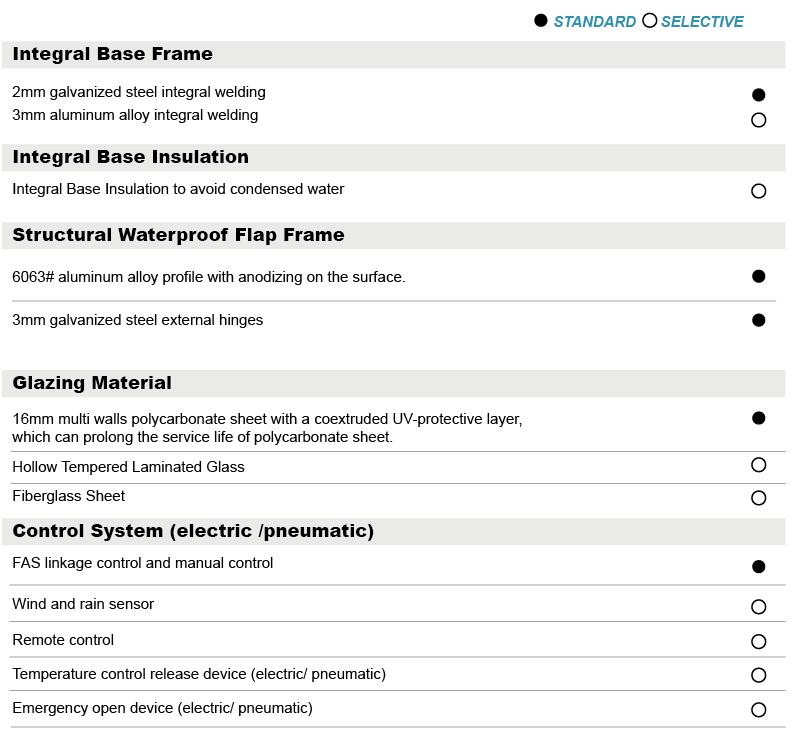
Task: Choose the Fiberglass Sheet option circle
Action: pos(758,498)
